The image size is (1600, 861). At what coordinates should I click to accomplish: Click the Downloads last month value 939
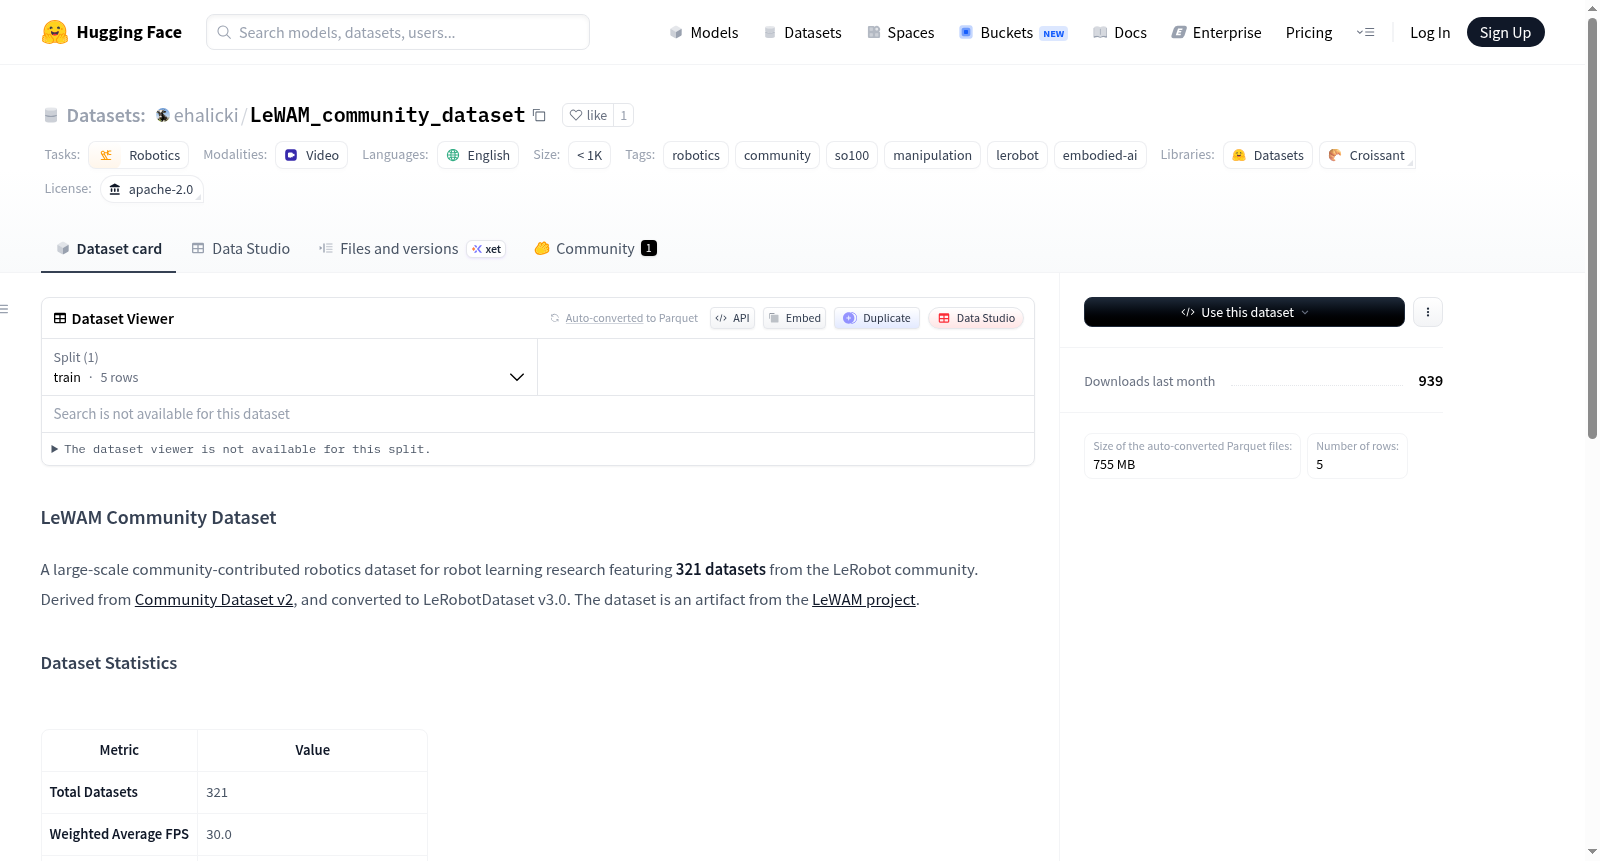click(1430, 381)
